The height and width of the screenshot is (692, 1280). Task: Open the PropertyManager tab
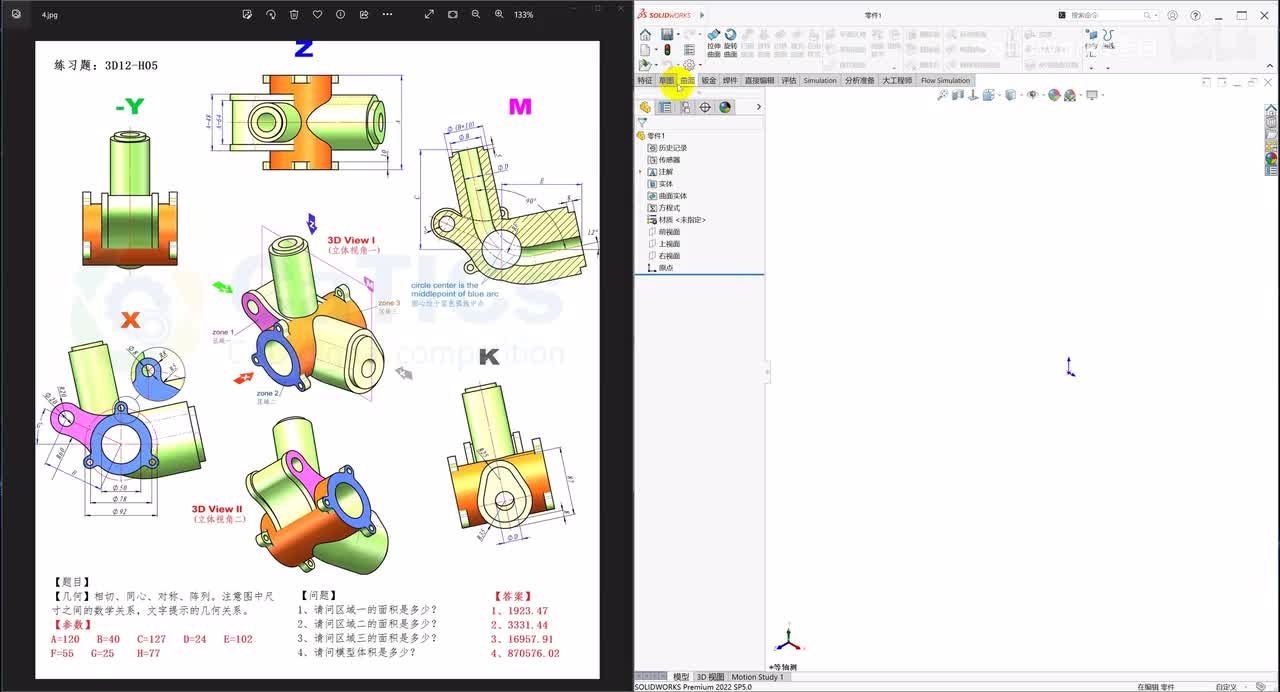pyautogui.click(x=665, y=107)
